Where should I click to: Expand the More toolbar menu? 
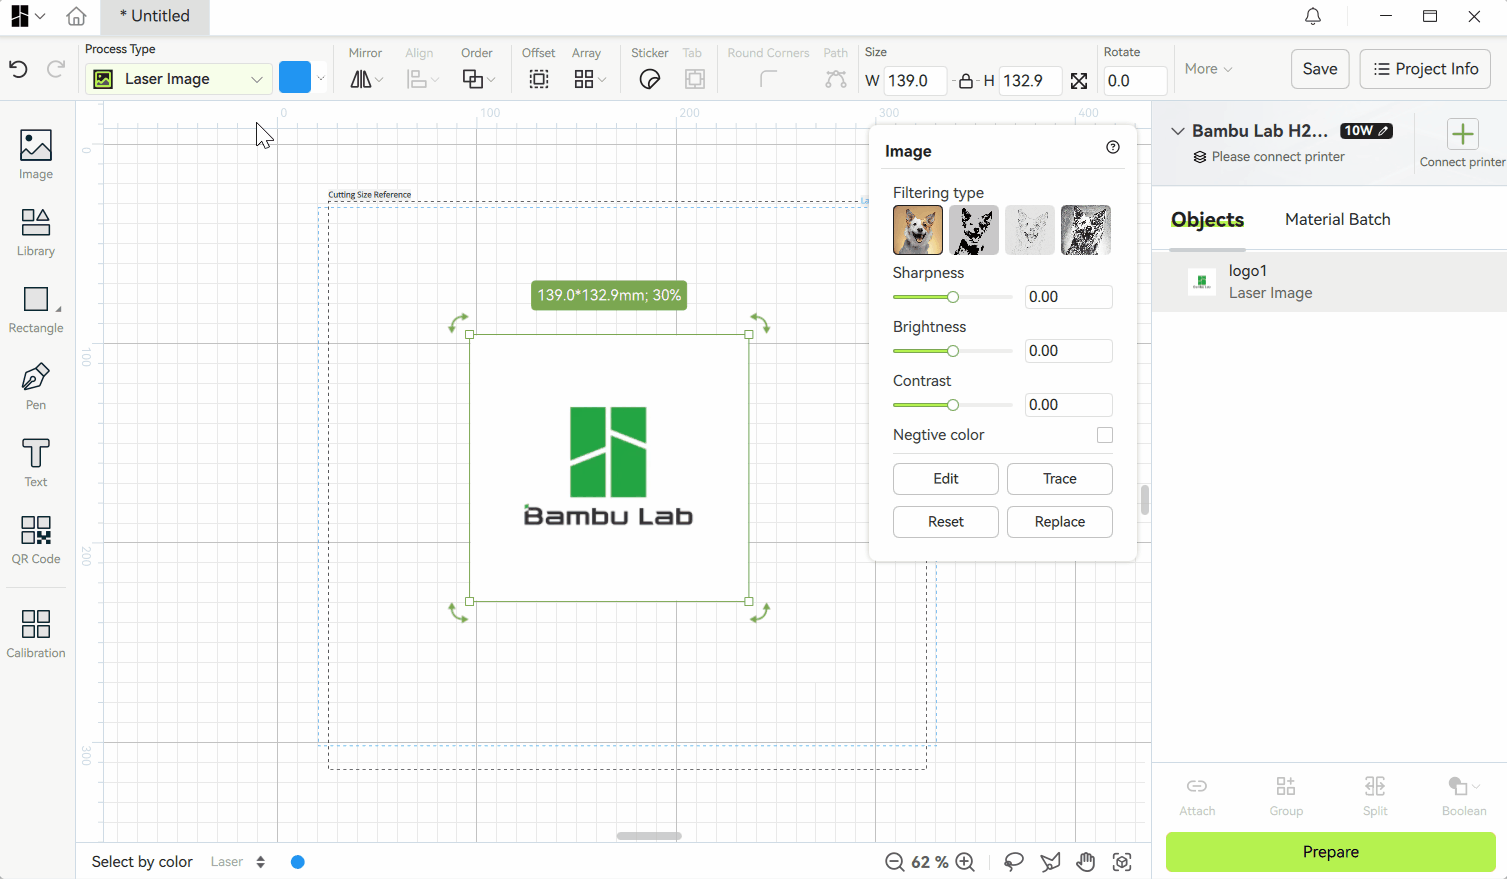(x=1208, y=69)
